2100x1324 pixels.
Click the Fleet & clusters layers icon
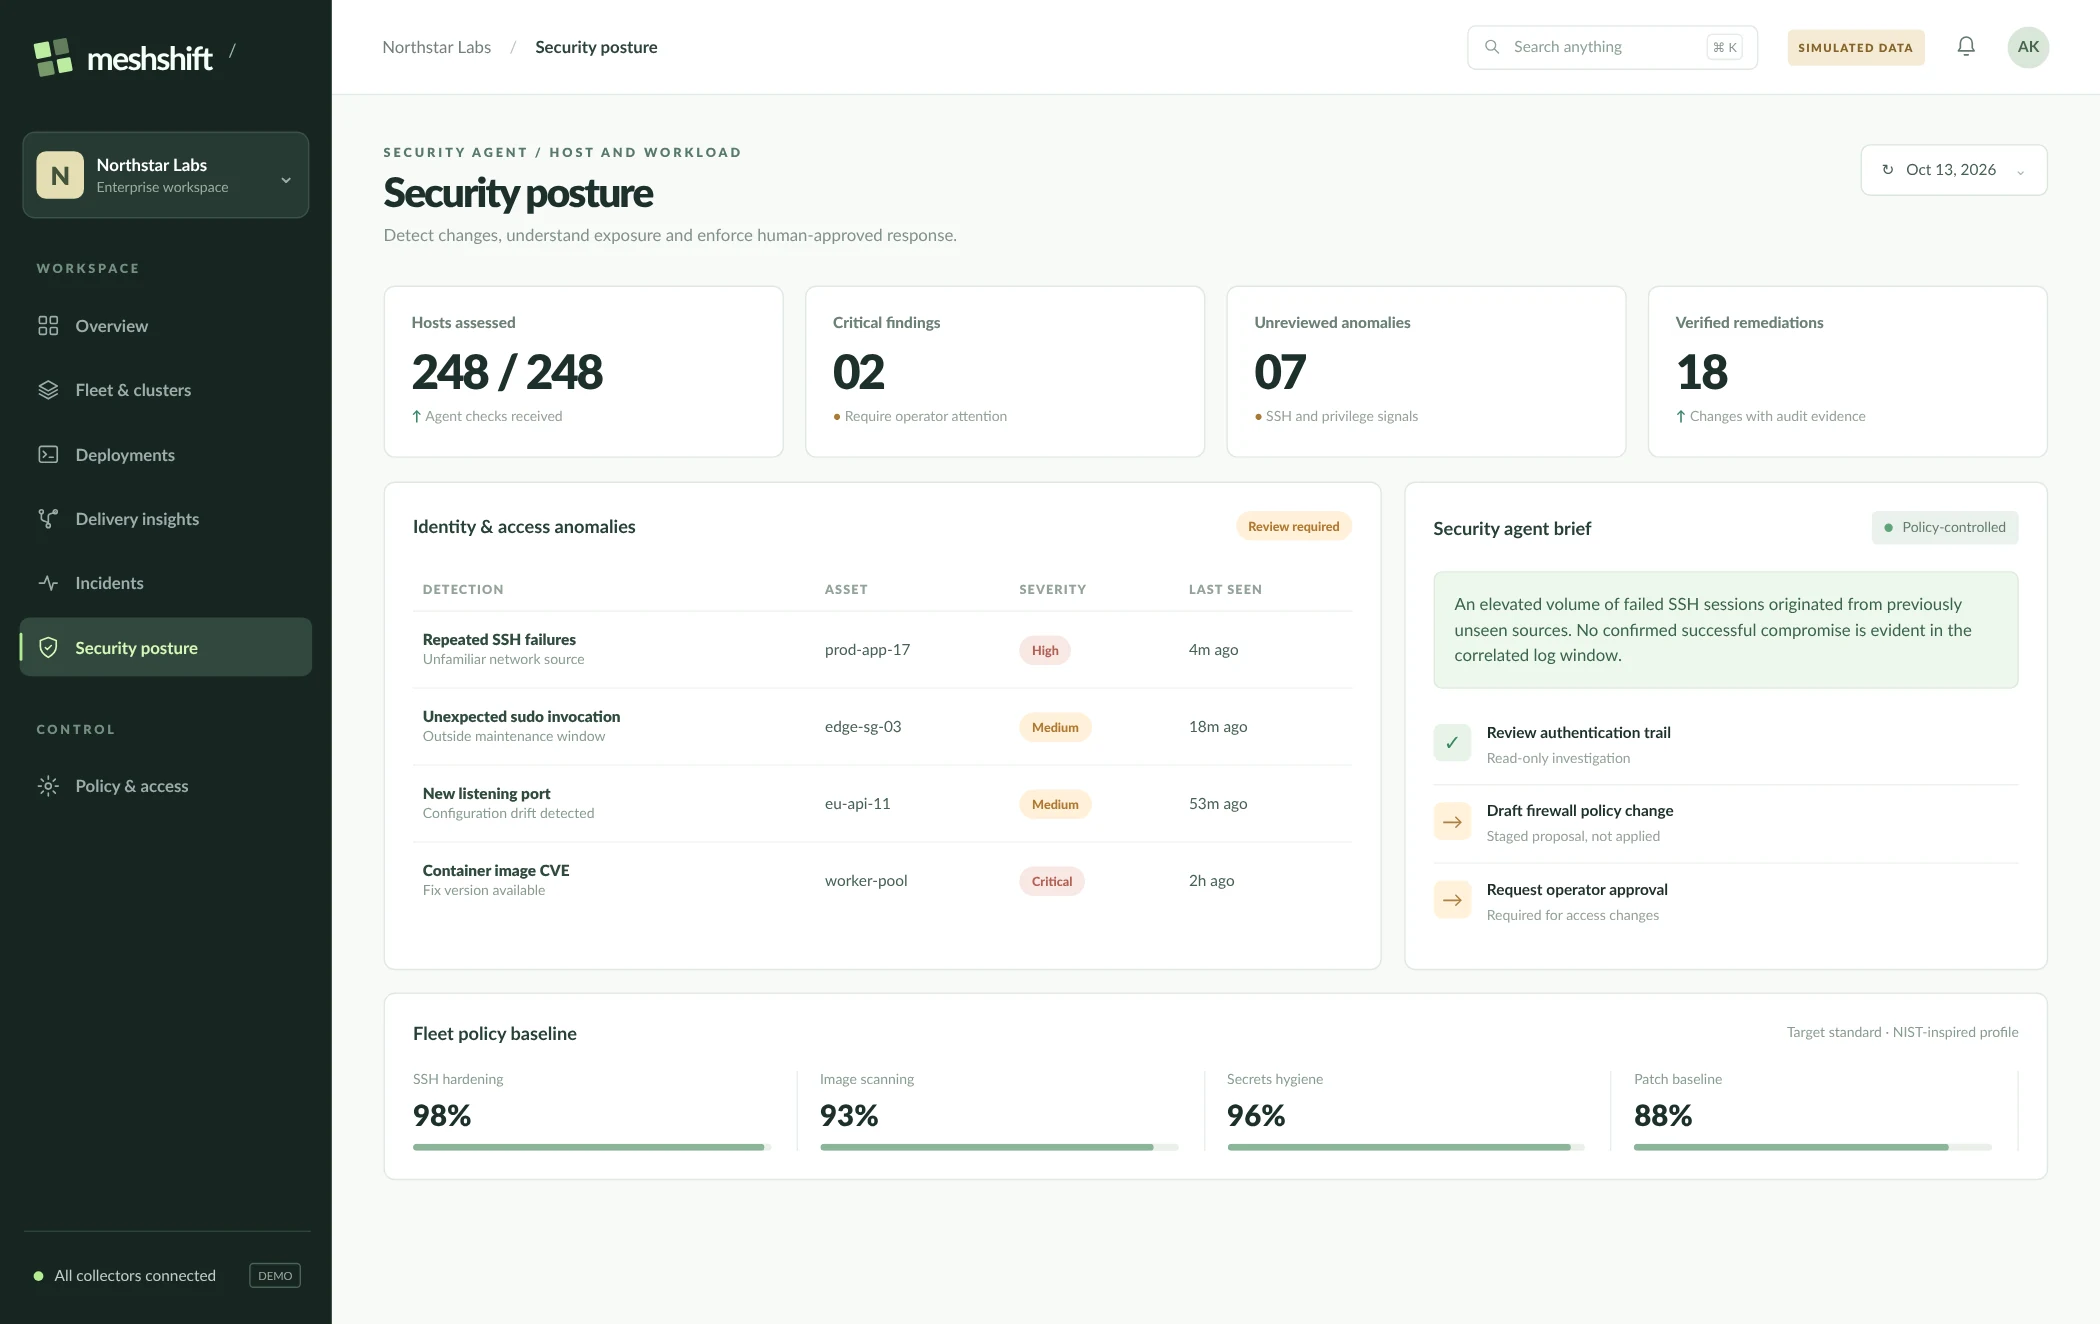pyautogui.click(x=48, y=390)
